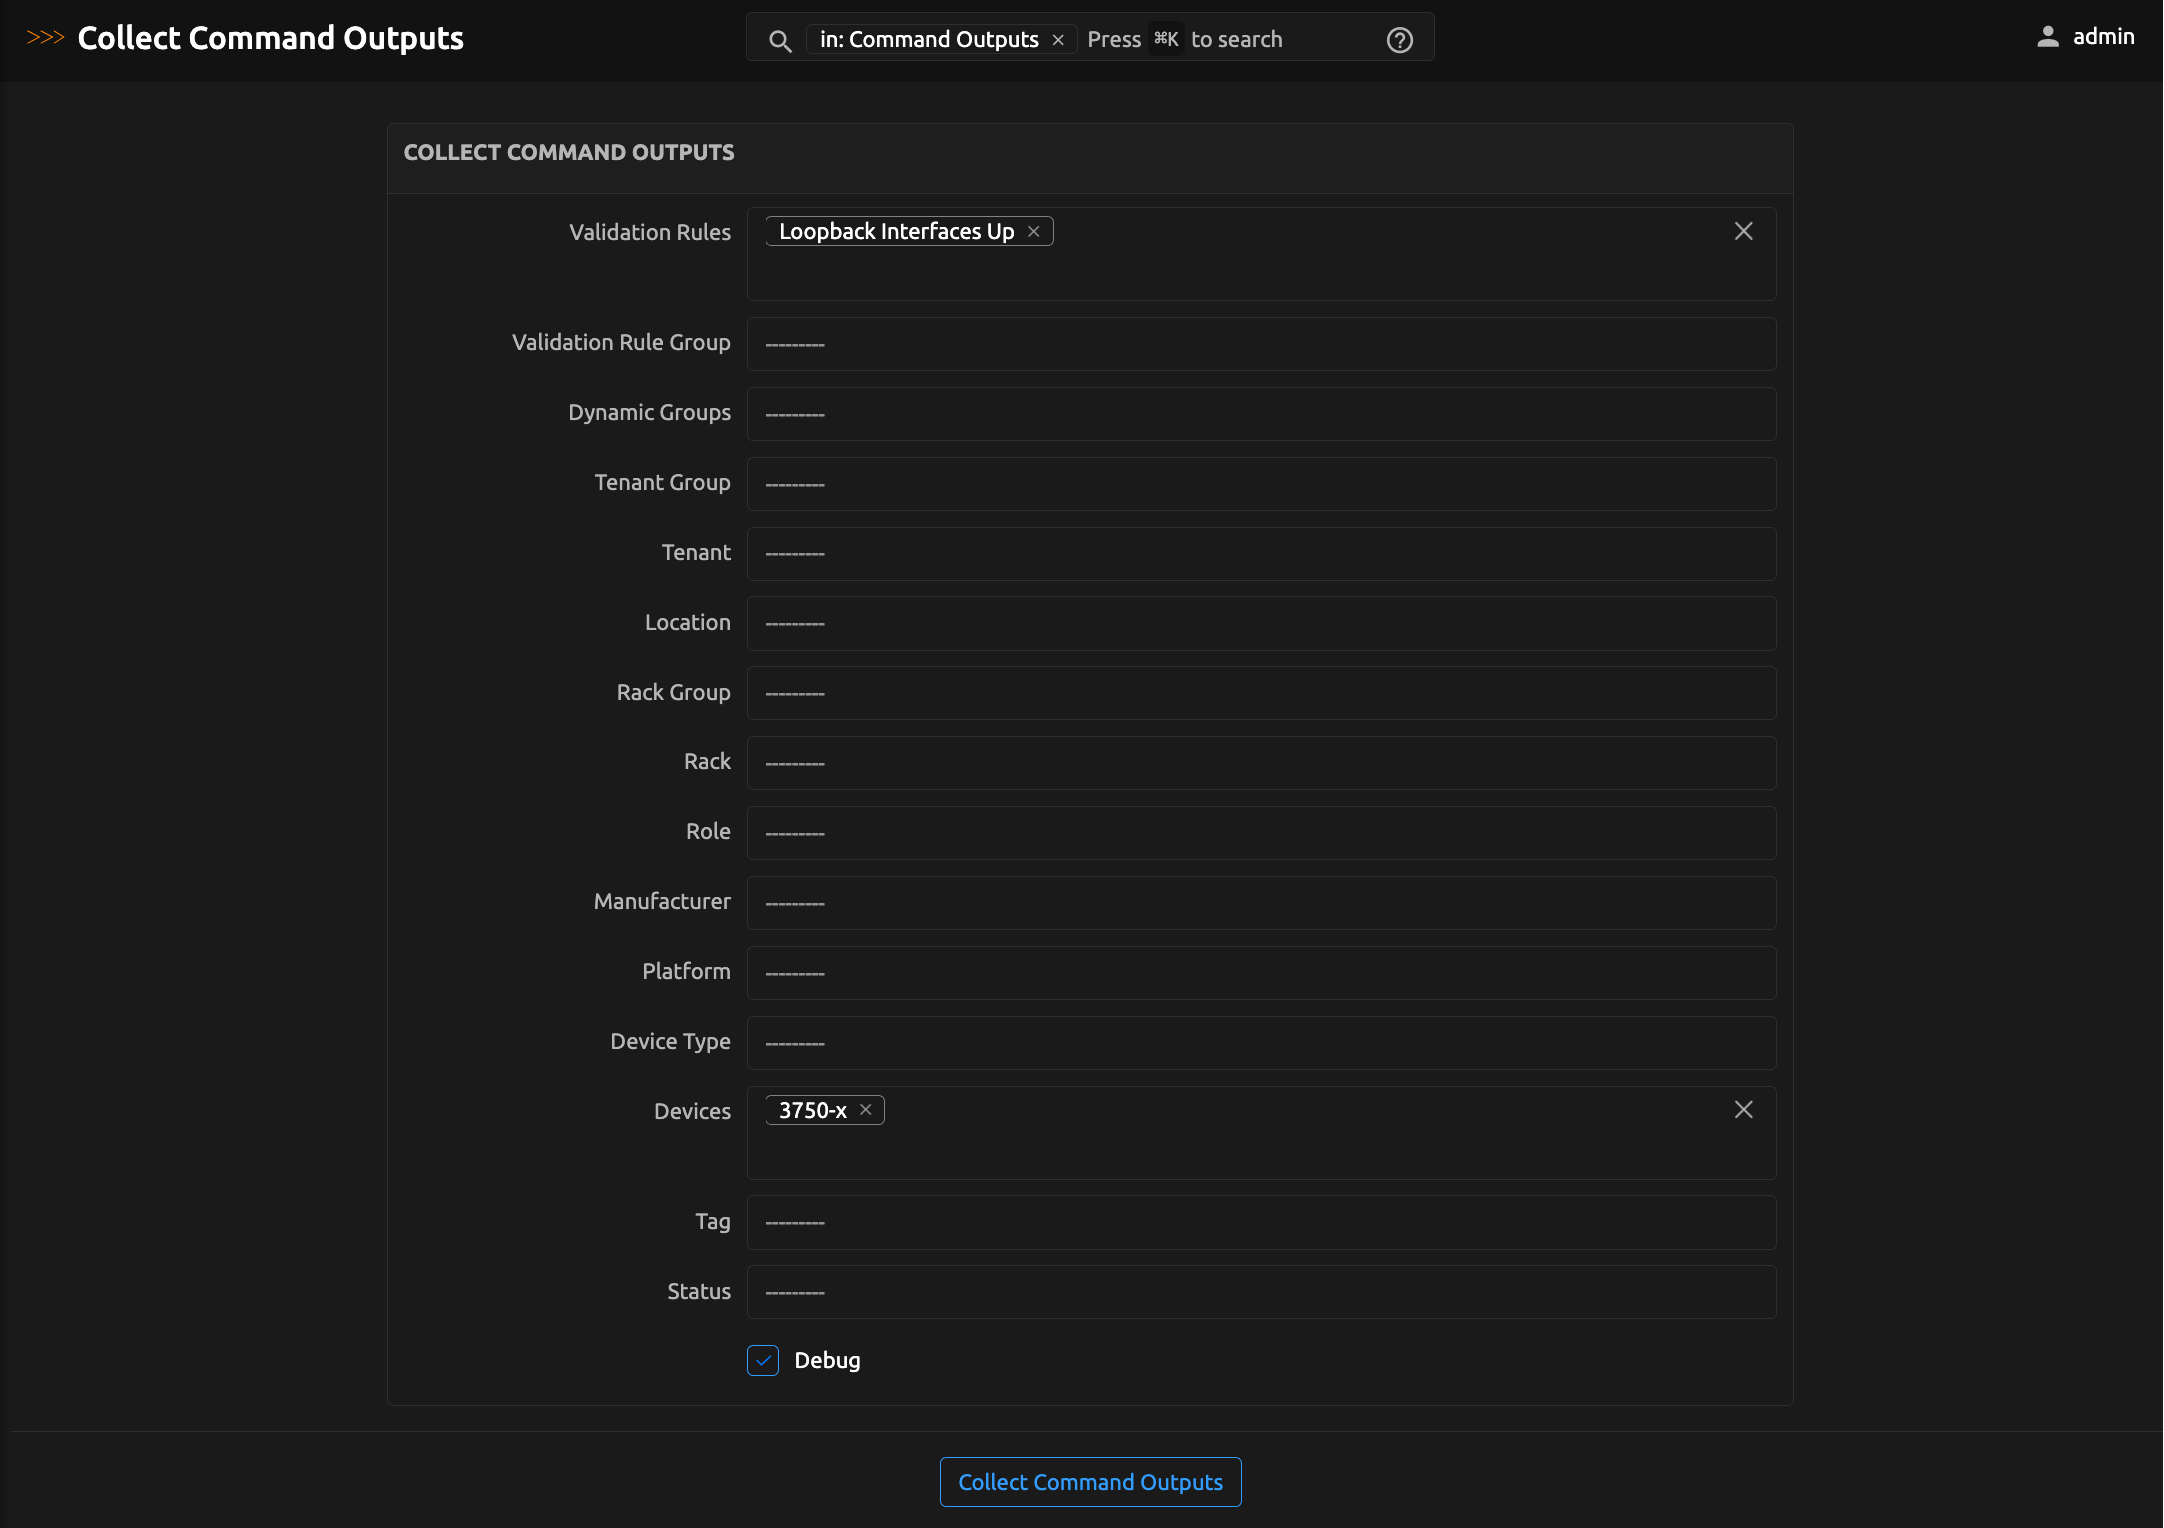
Task: Open the search help question icon
Action: point(1399,40)
